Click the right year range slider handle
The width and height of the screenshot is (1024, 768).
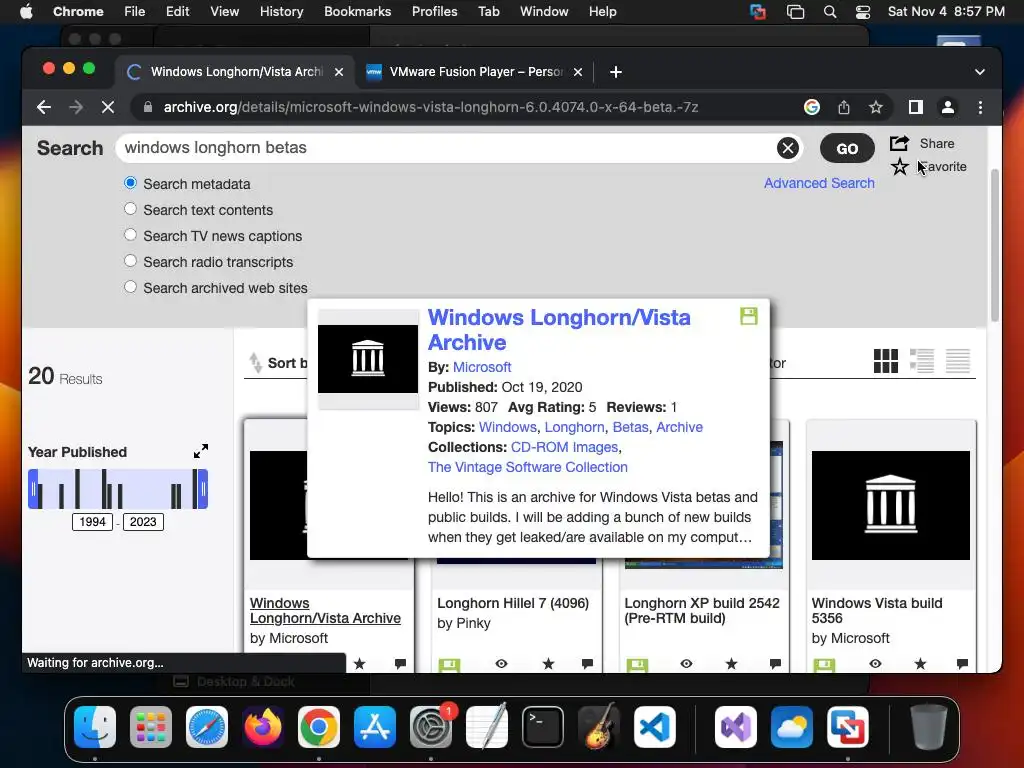pos(203,489)
